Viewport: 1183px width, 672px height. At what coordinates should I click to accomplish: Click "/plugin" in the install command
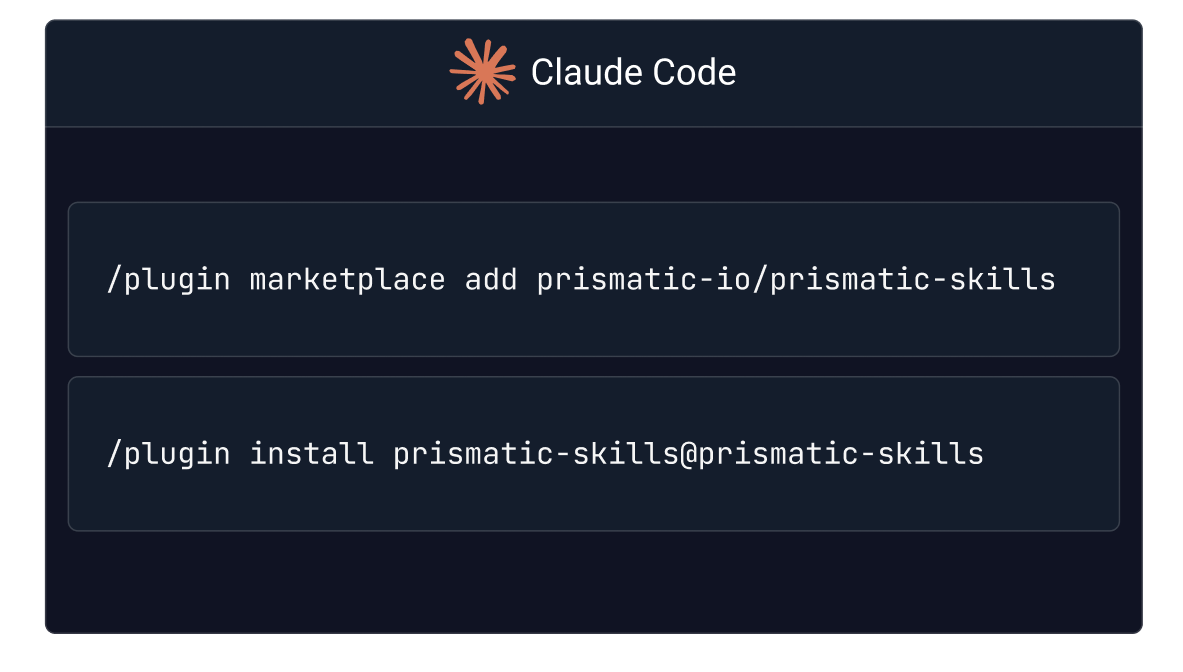click(168, 455)
